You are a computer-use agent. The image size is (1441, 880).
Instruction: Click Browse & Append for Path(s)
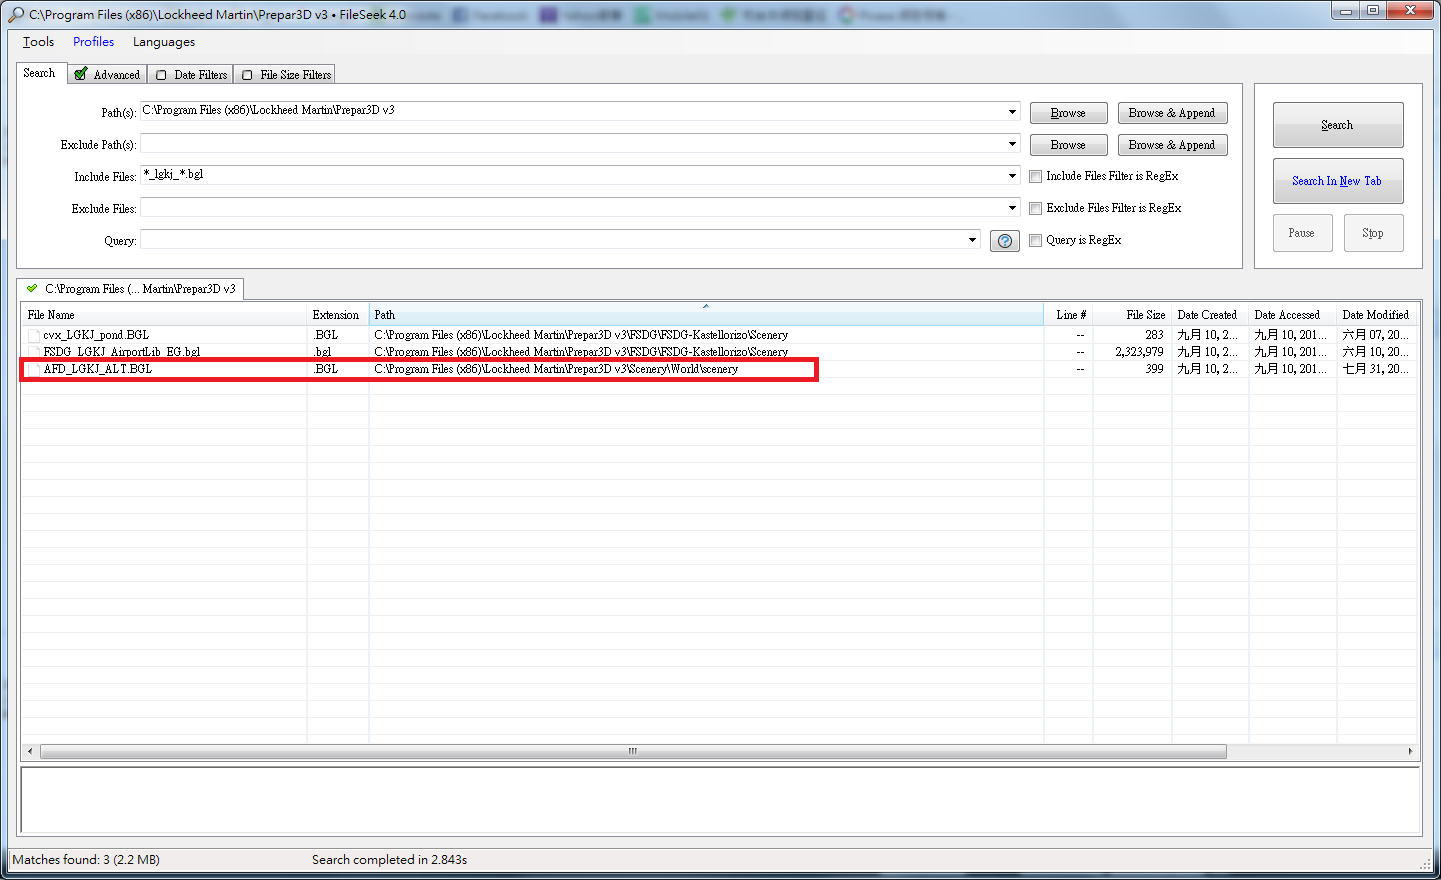coord(1171,113)
